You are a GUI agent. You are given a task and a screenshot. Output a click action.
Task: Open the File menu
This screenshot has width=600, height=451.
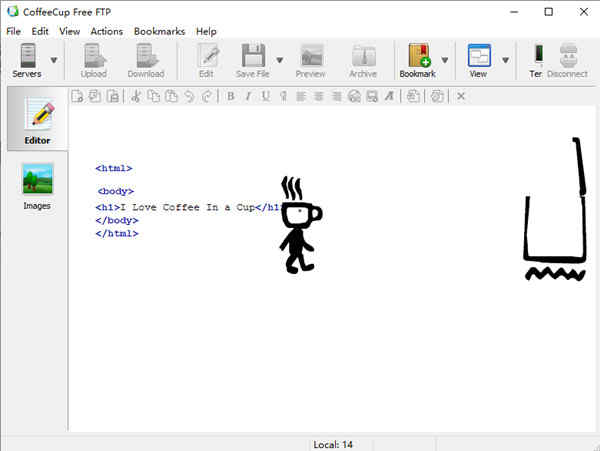(13, 31)
